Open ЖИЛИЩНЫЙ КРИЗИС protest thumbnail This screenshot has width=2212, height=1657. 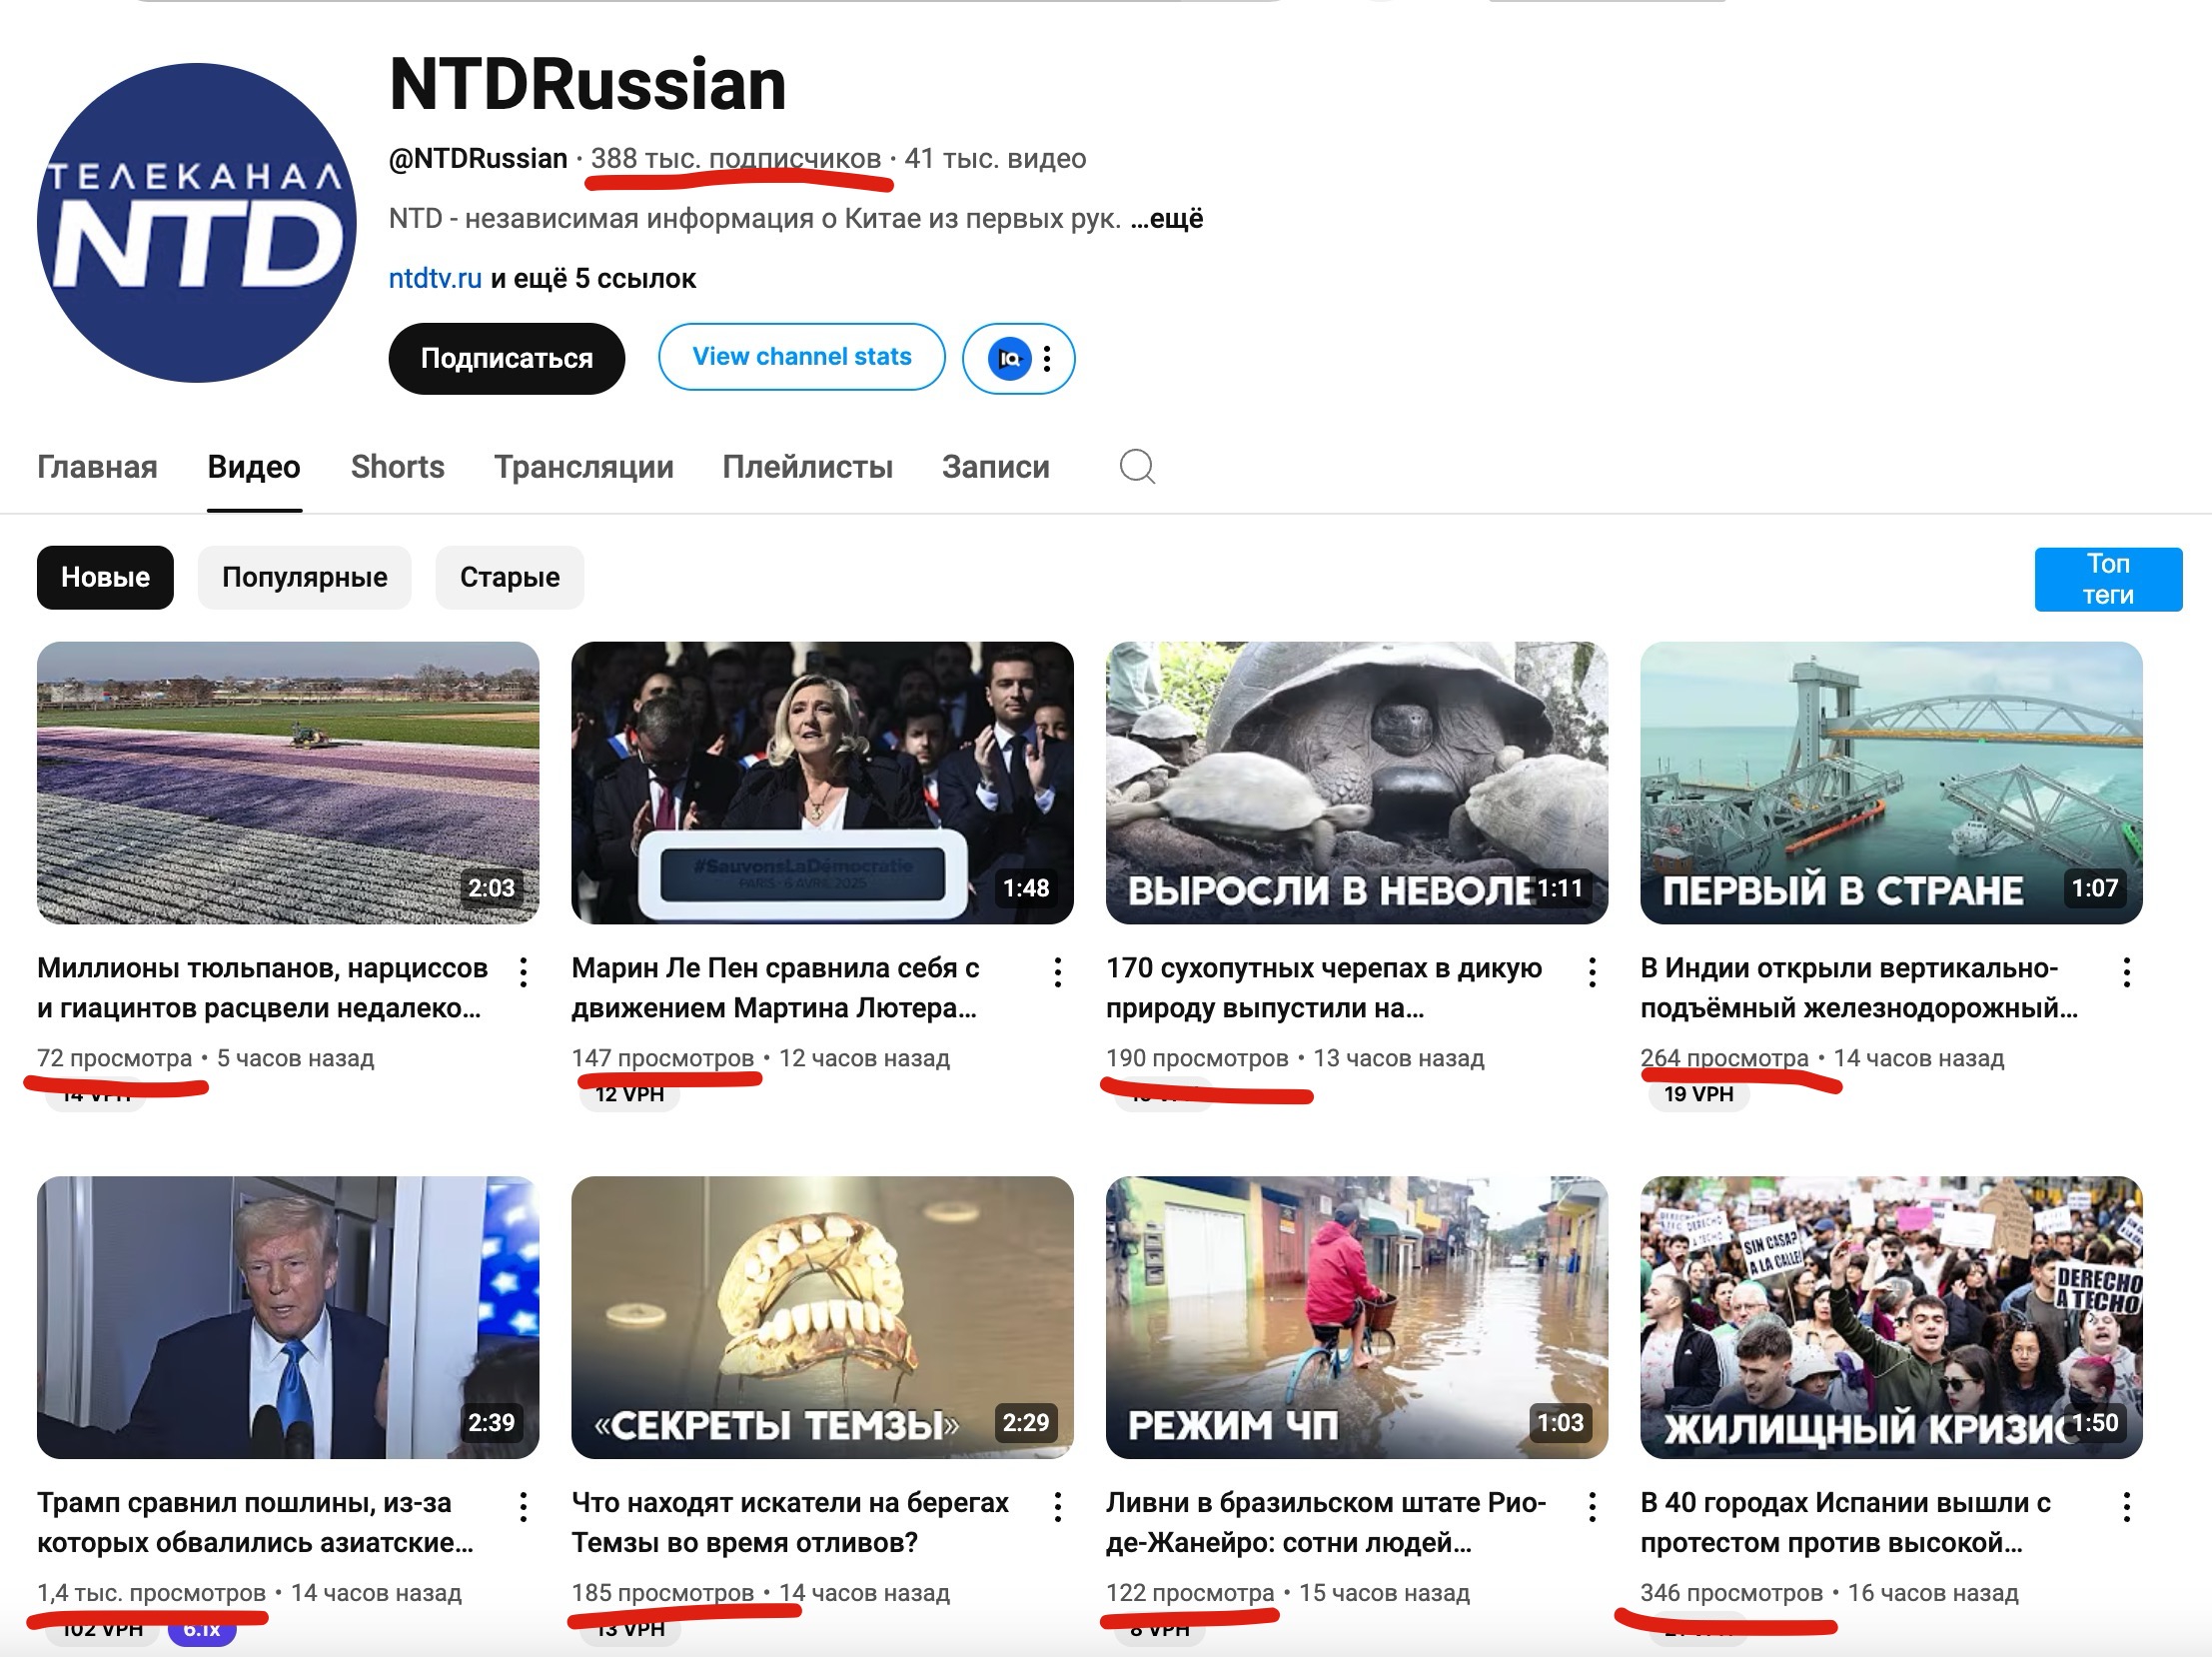[x=1891, y=1317]
